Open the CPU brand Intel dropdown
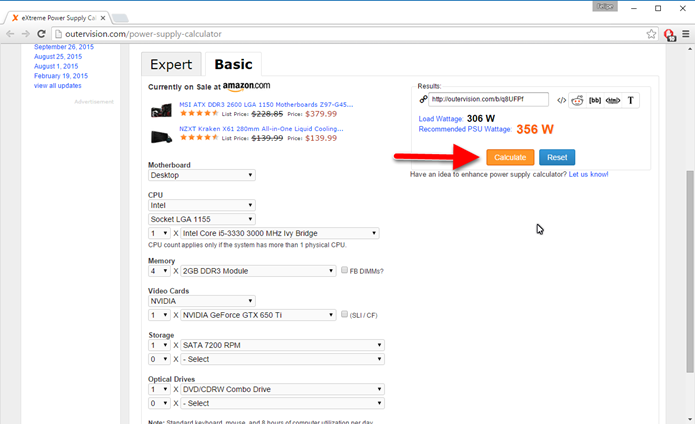Image resolution: width=695 pixels, height=424 pixels. point(202,205)
